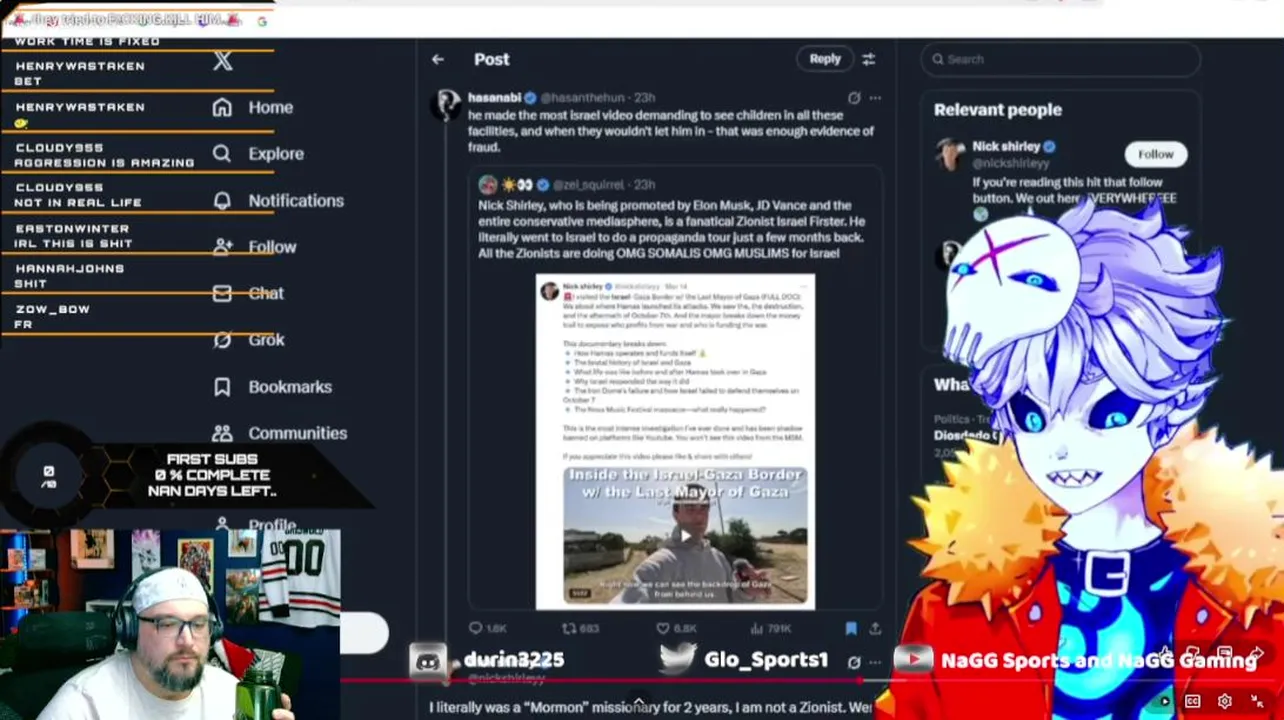Open the quoted post's profile avatar
The height and width of the screenshot is (720, 1284).
tap(487, 184)
